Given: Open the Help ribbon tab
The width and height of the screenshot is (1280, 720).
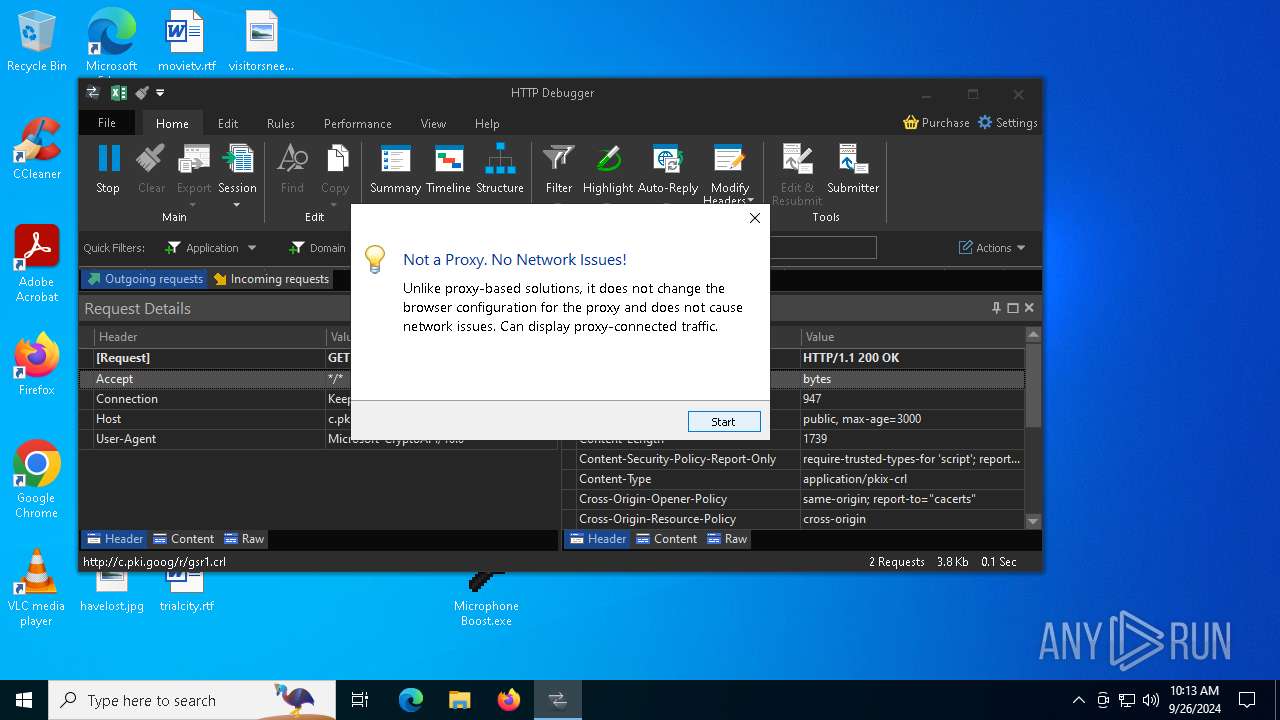Looking at the screenshot, I should coord(487,124).
